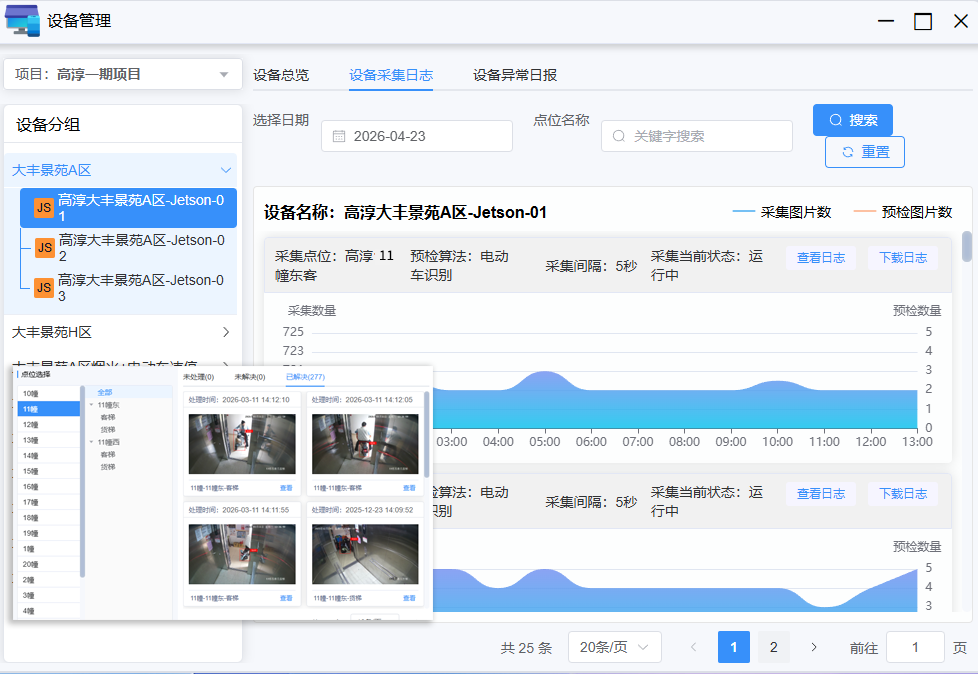978x674 pixels.
Task: Collapse 11幢西 tree node in popup
Action: click(x=92, y=442)
